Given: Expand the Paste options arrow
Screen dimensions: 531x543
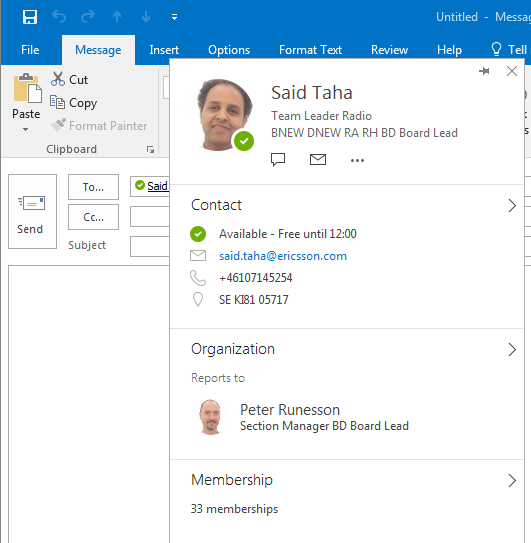Looking at the screenshot, I should click(x=25, y=130).
